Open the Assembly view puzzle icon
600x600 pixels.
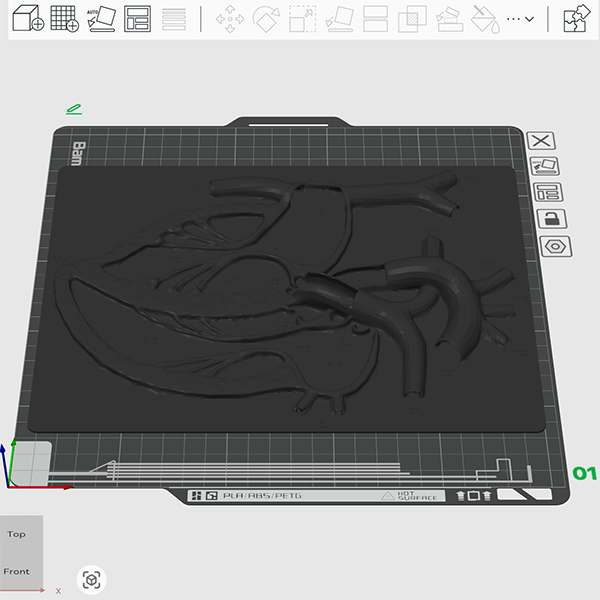tap(577, 19)
